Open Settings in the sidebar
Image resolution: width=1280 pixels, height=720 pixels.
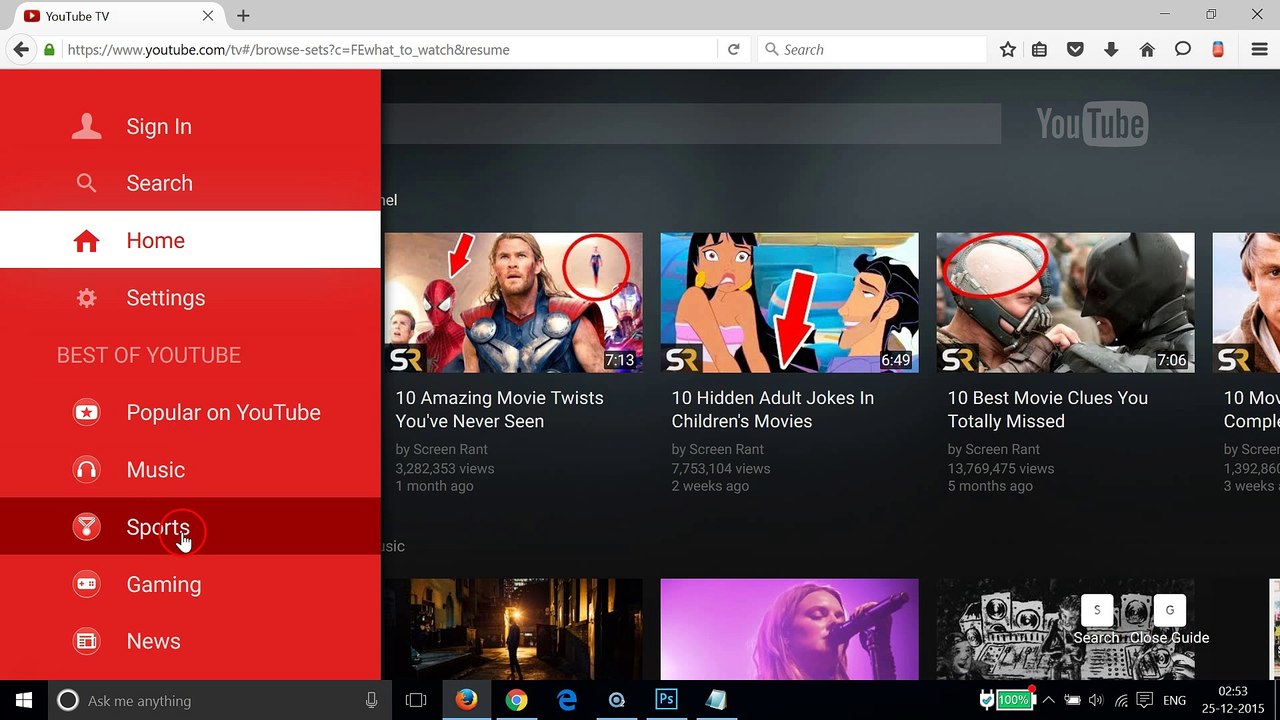(190, 298)
